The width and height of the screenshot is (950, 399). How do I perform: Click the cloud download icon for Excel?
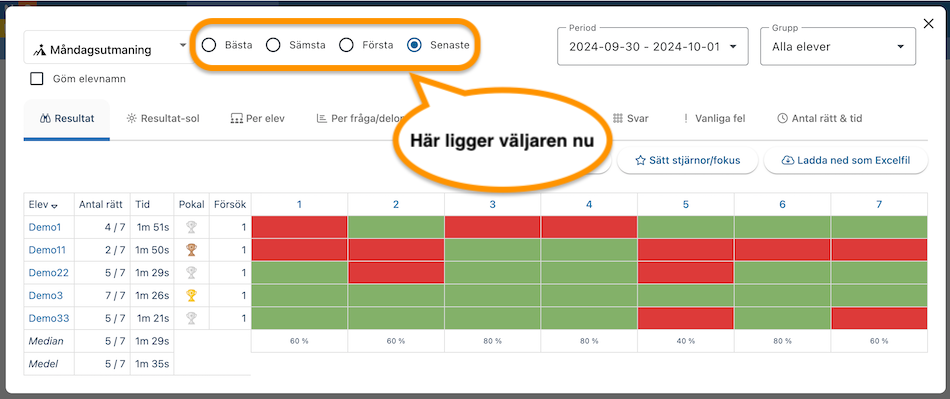coord(788,160)
